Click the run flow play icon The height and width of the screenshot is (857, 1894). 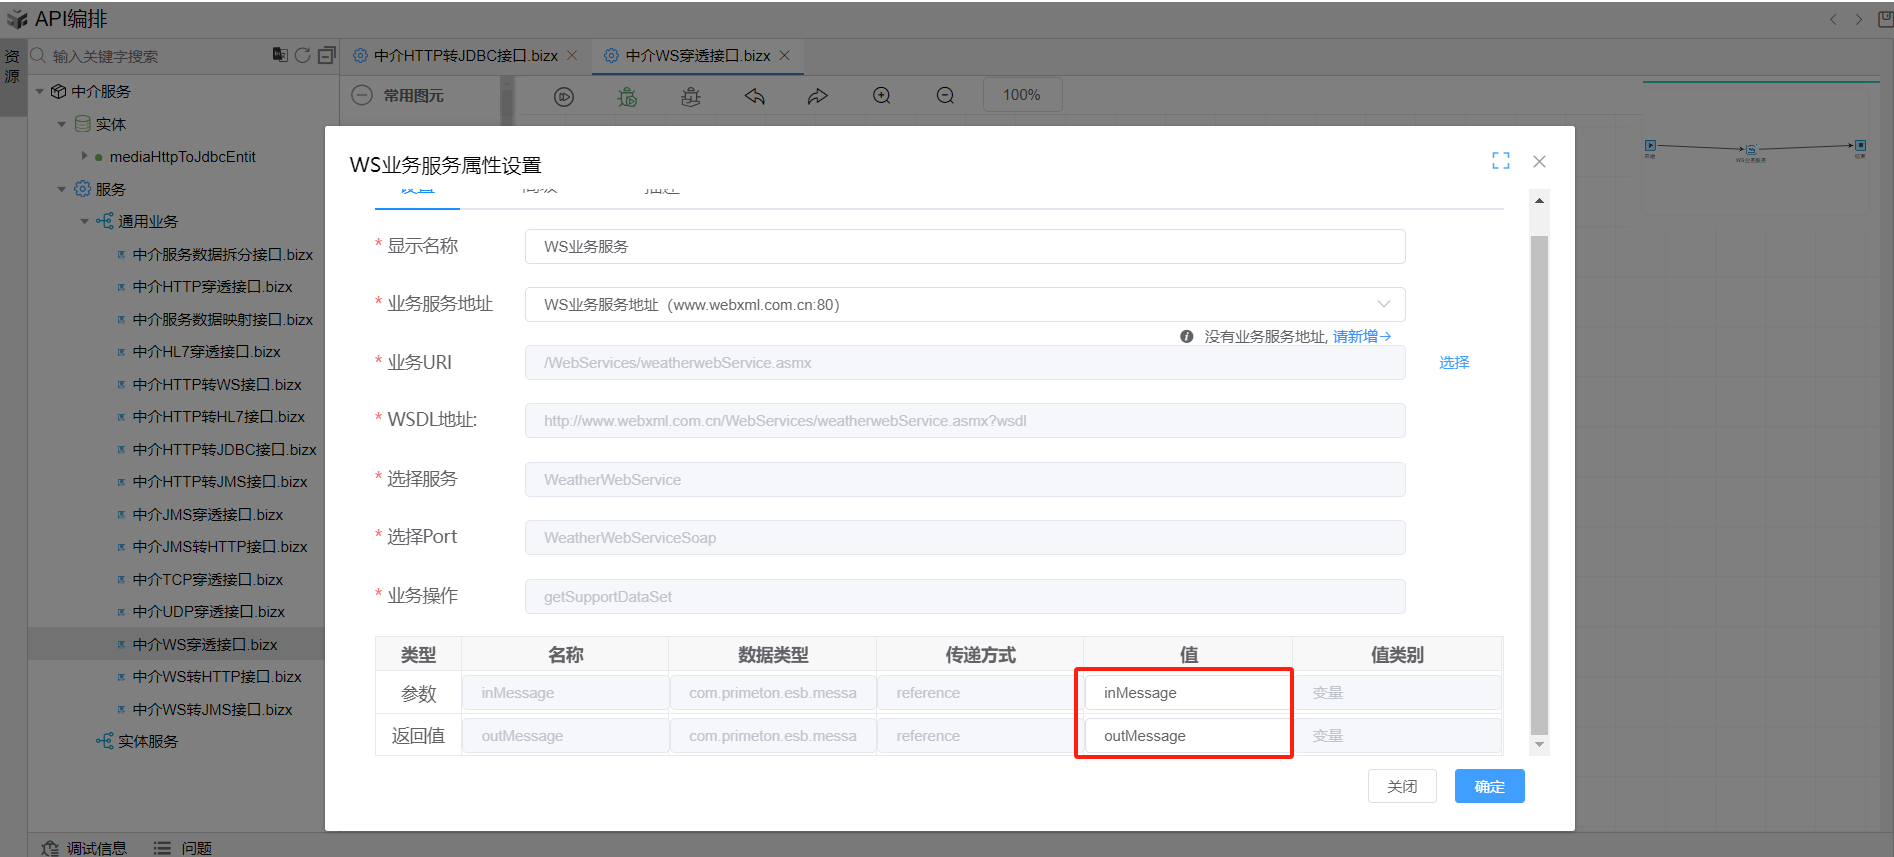coord(564,97)
